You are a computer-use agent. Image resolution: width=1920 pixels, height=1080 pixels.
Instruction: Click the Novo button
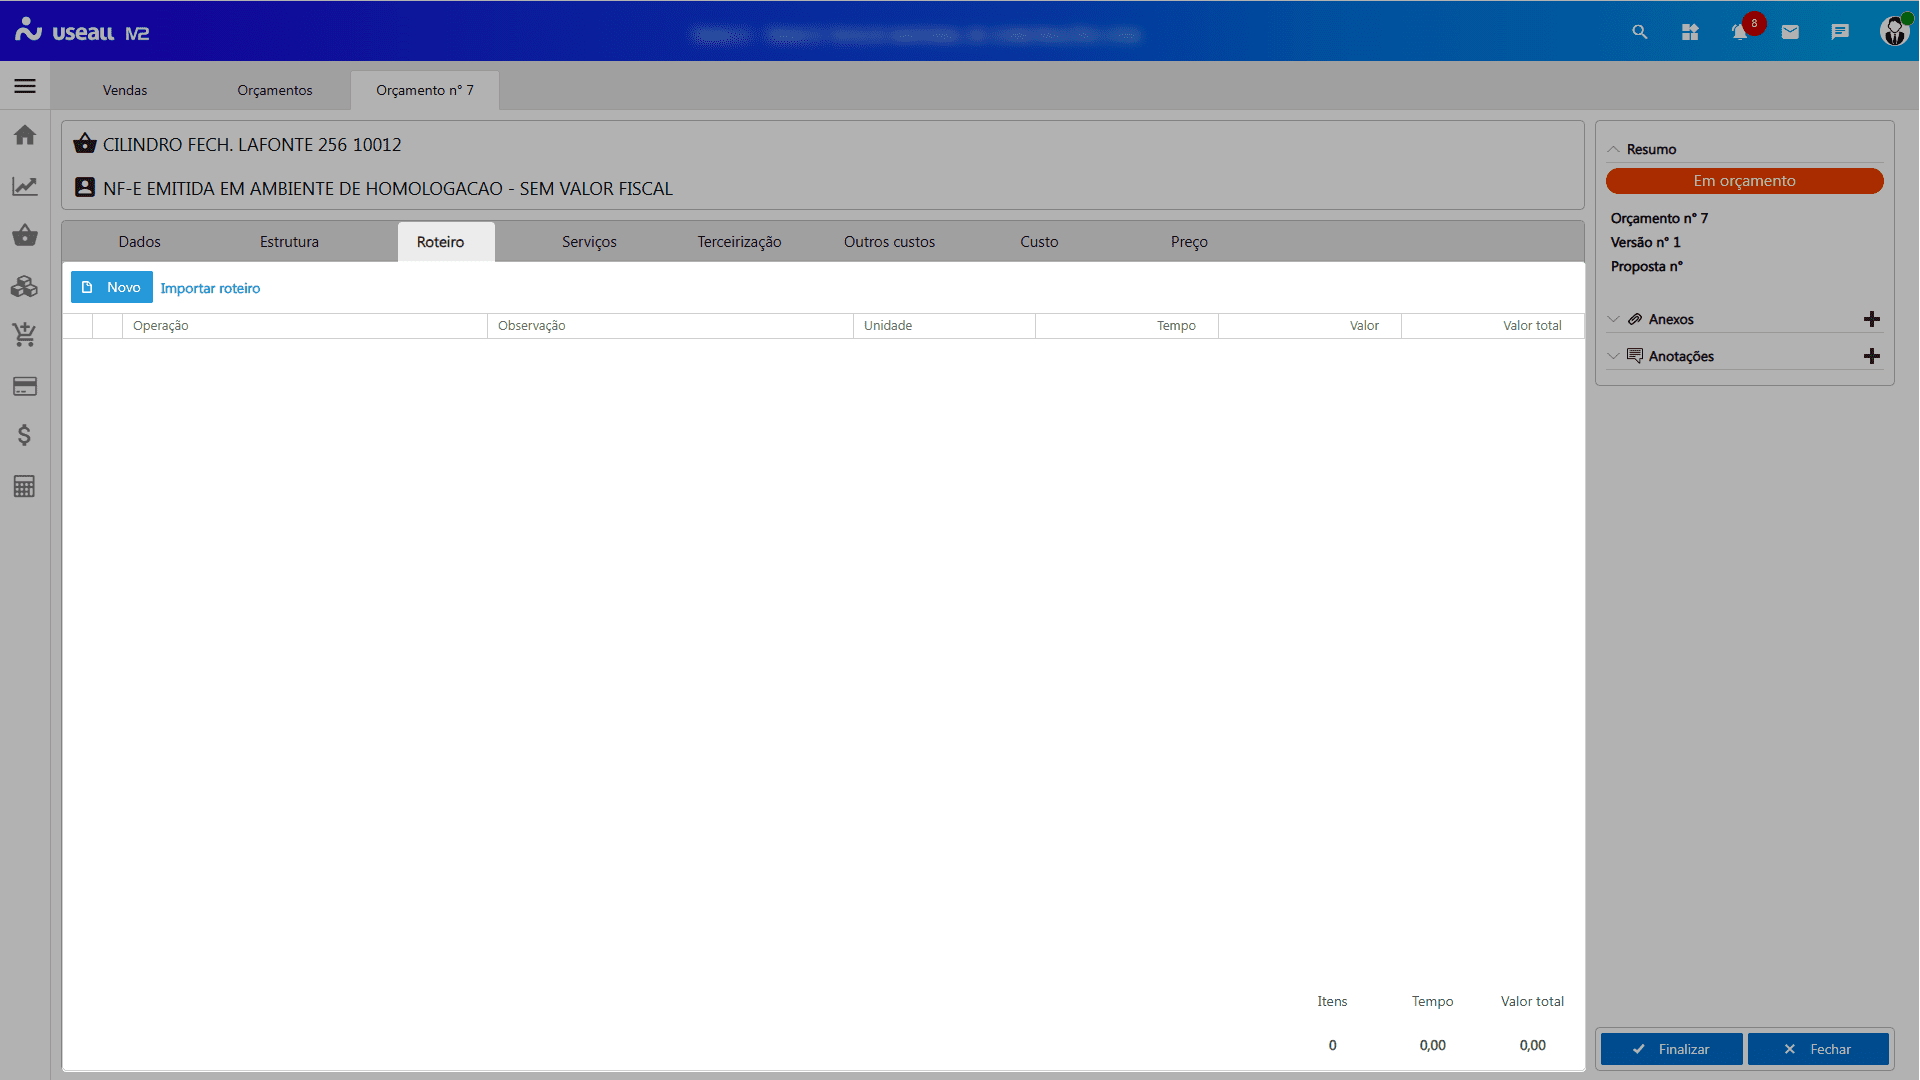click(x=111, y=287)
